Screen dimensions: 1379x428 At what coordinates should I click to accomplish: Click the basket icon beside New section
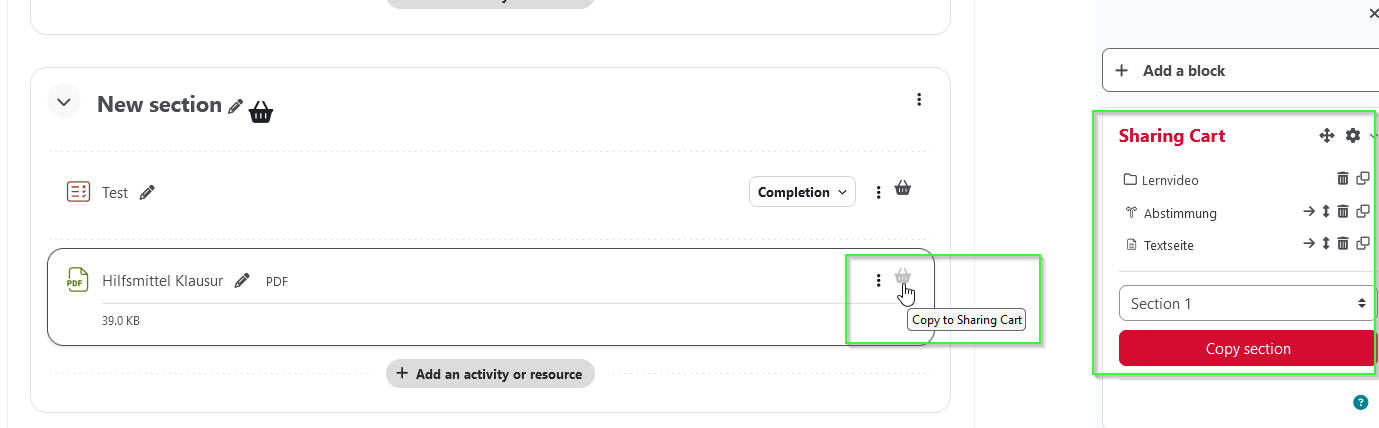tap(261, 111)
